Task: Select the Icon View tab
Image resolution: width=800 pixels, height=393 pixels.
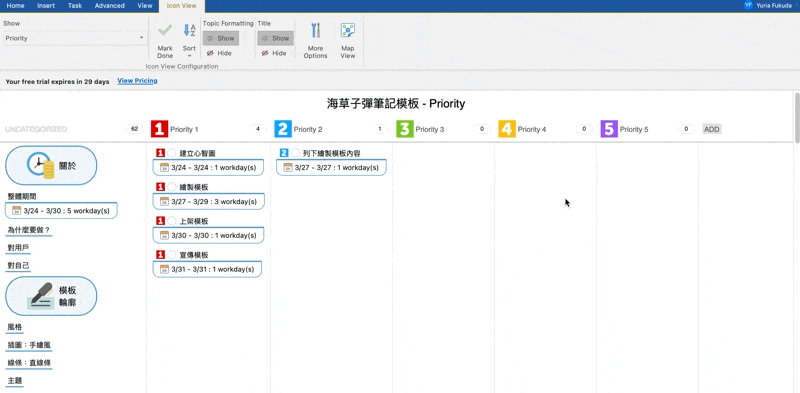Action: pyautogui.click(x=182, y=6)
